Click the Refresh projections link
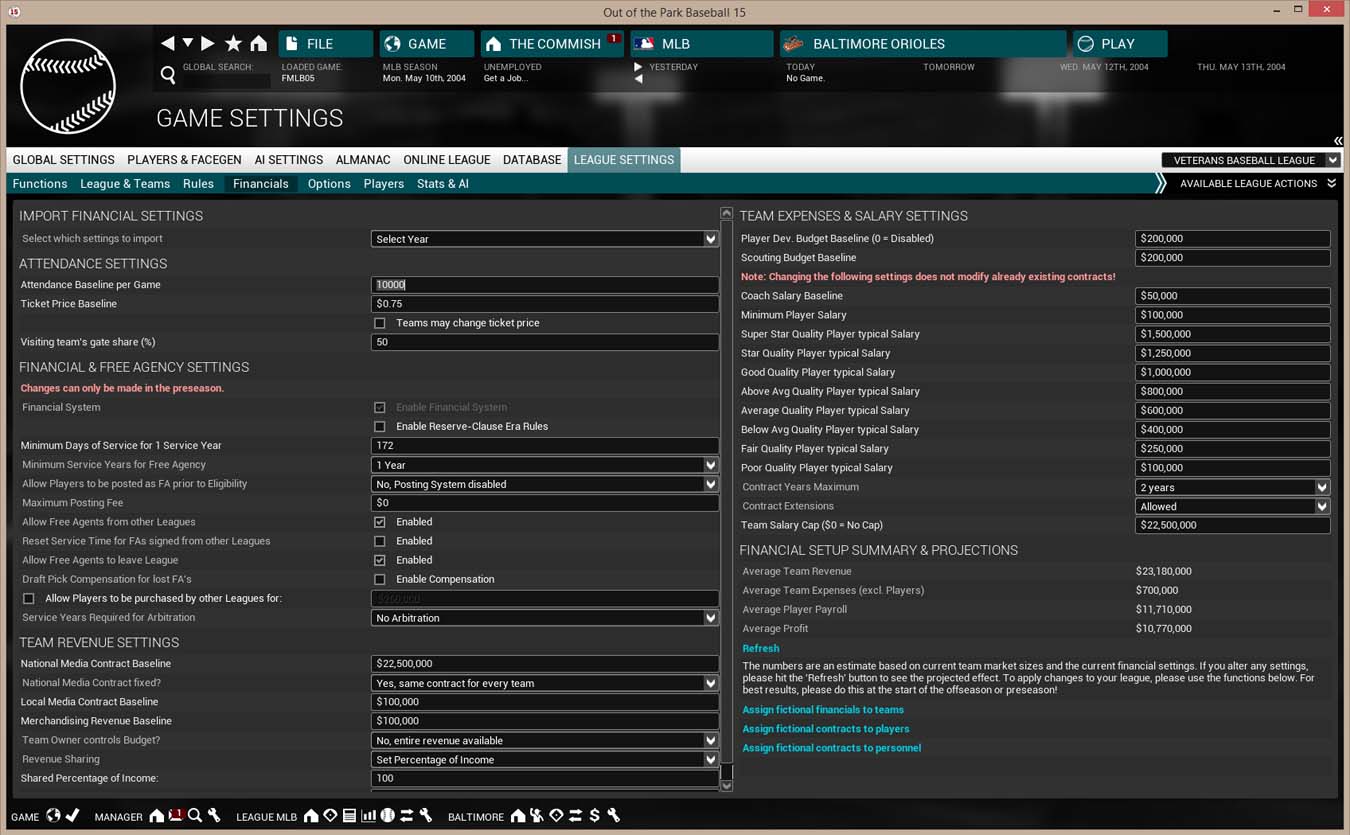Viewport: 1350px width, 835px height. (760, 648)
